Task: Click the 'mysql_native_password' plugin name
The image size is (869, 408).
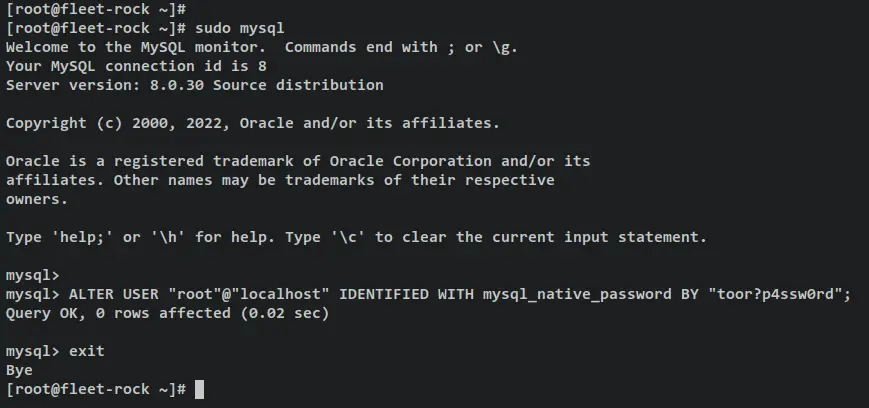Action: click(577, 294)
